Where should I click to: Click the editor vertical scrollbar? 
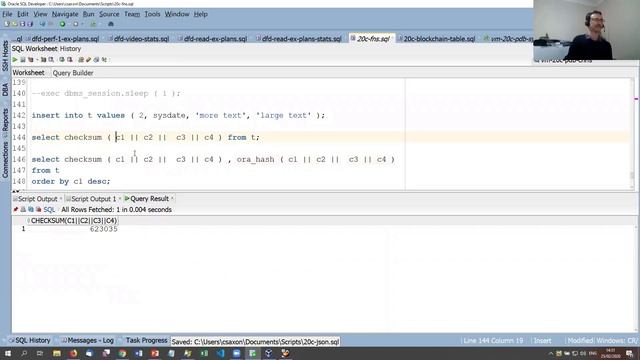[x=632, y=134]
